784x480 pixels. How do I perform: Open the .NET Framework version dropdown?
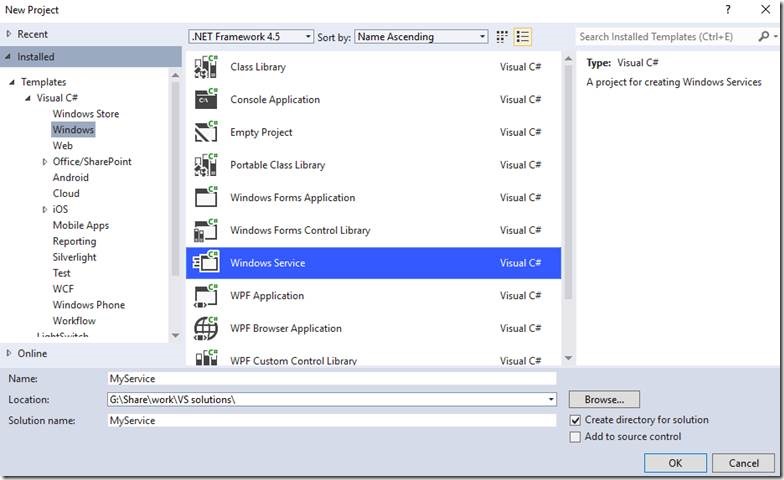[251, 36]
